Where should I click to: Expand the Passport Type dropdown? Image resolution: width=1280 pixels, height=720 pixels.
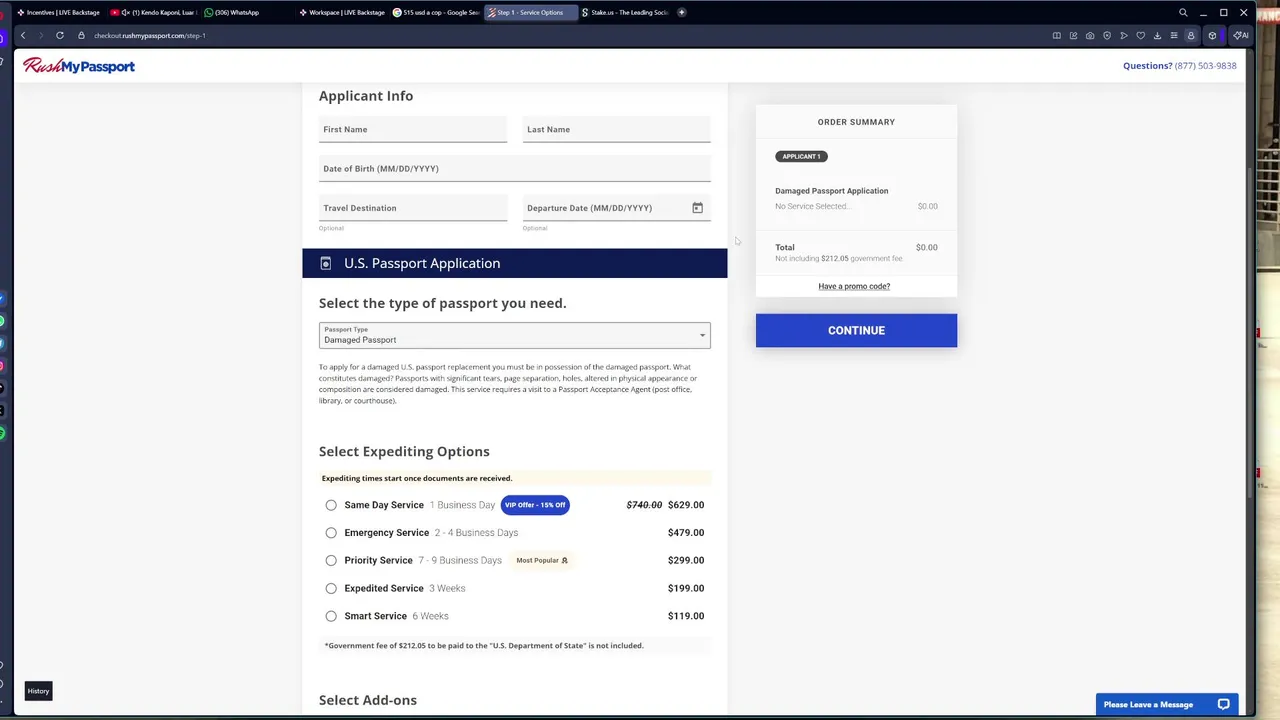[514, 335]
